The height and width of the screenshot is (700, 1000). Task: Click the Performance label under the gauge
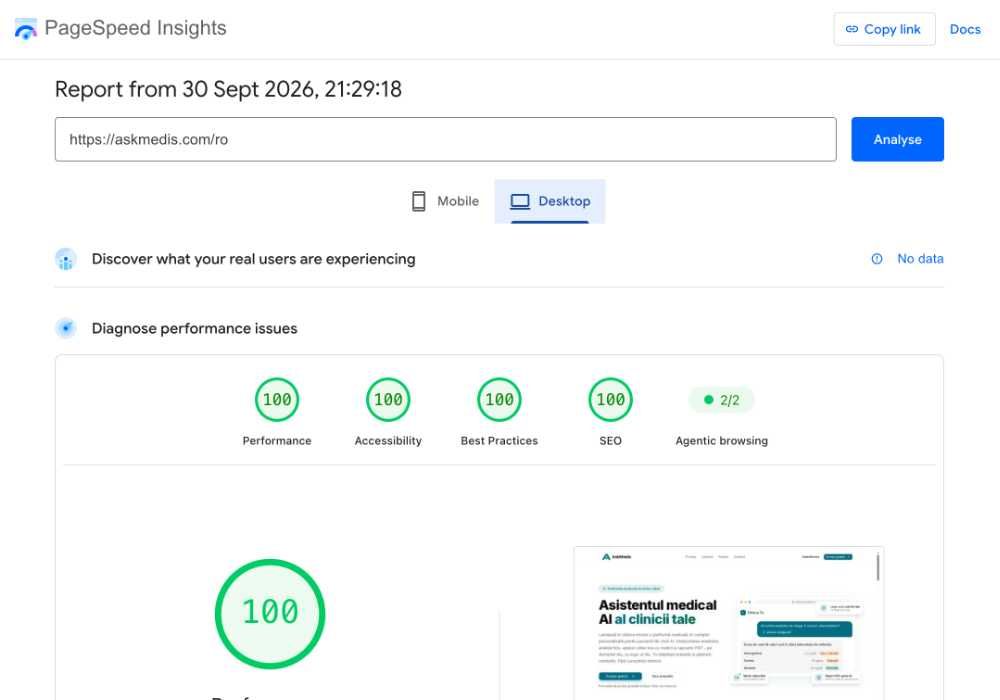(277, 441)
